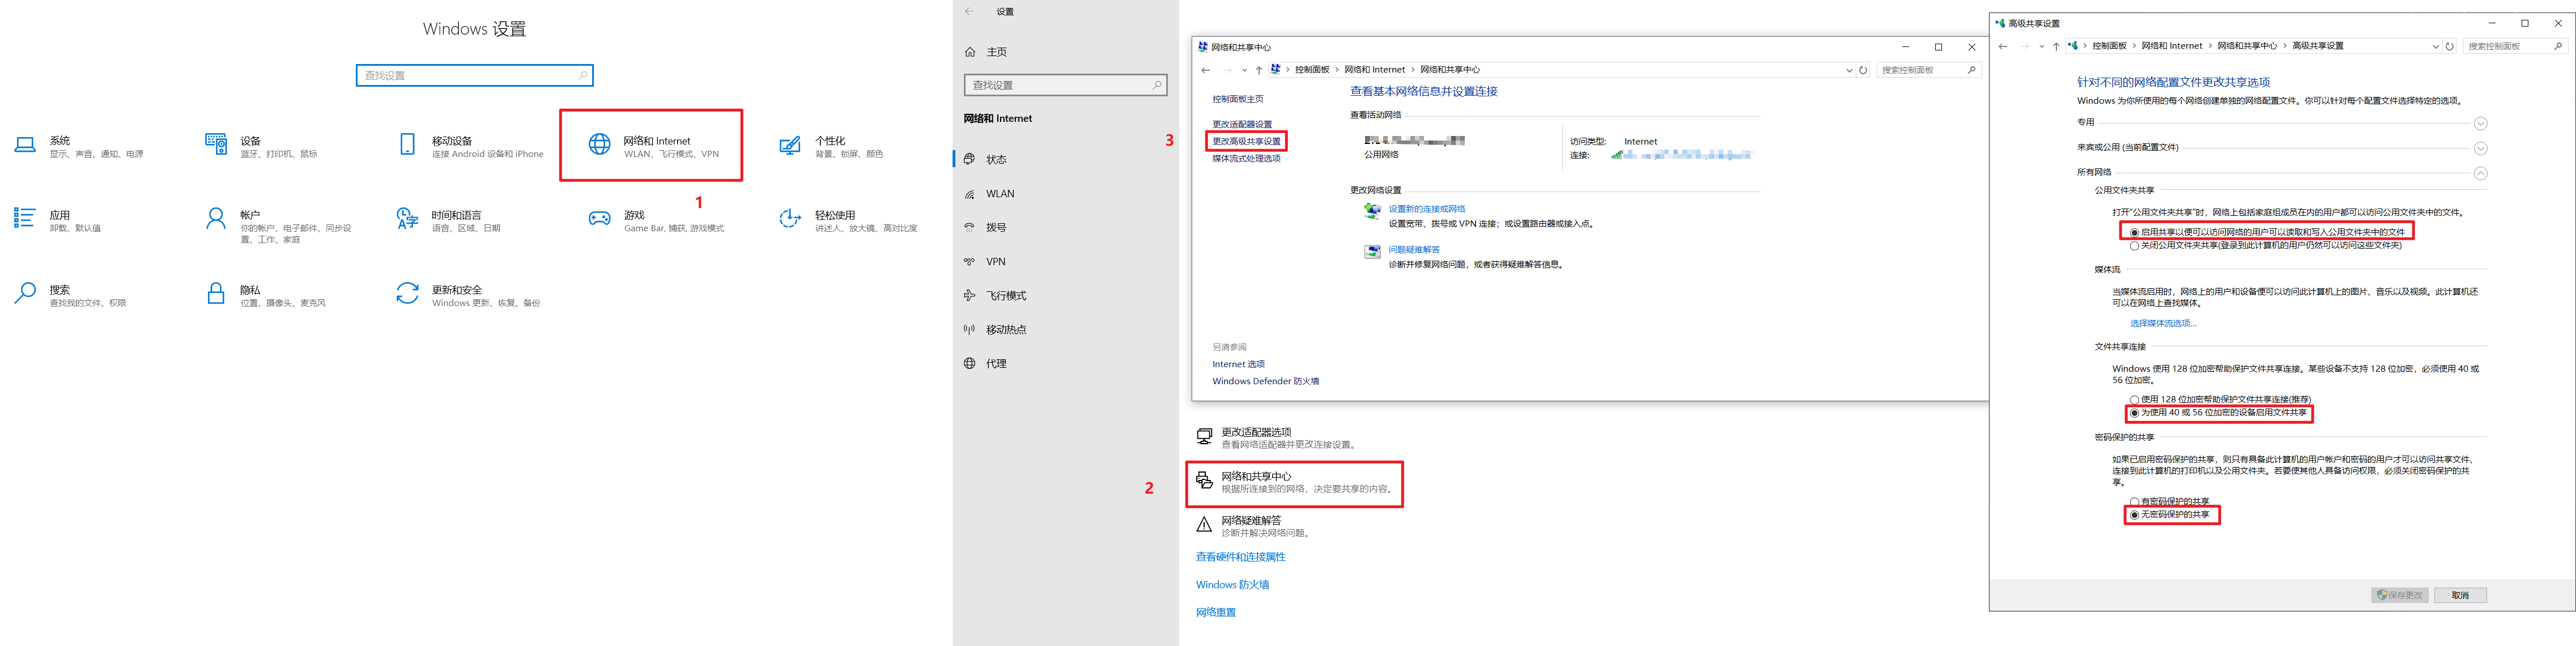
Task: Click the 网络和共享中心 printer-network icon
Action: [x=1204, y=481]
